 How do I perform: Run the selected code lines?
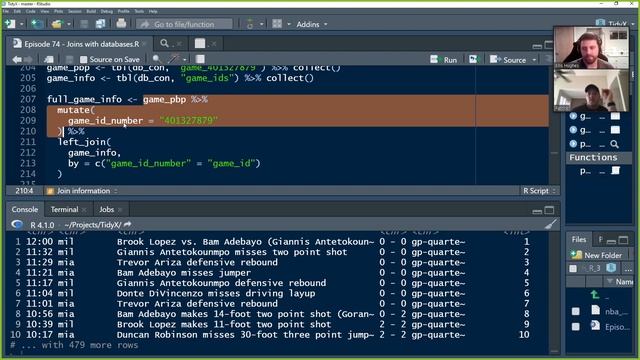click(444, 60)
